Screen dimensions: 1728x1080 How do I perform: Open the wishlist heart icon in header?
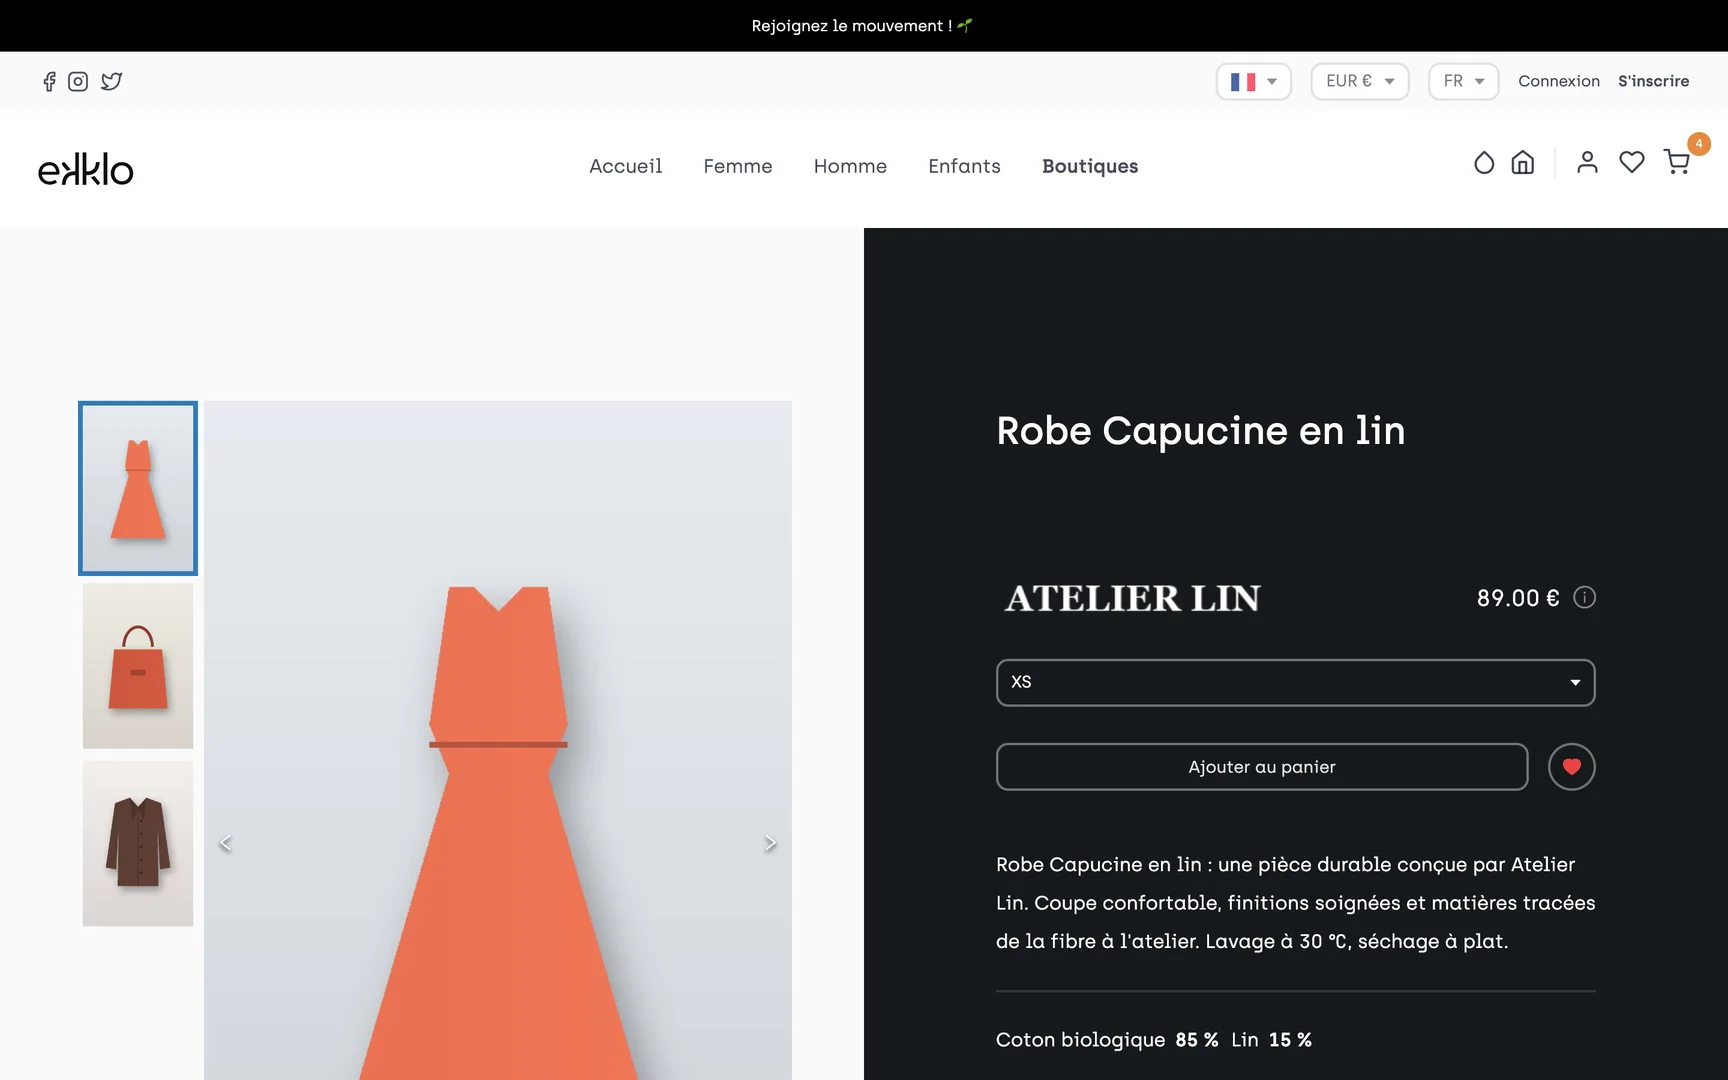click(x=1632, y=162)
